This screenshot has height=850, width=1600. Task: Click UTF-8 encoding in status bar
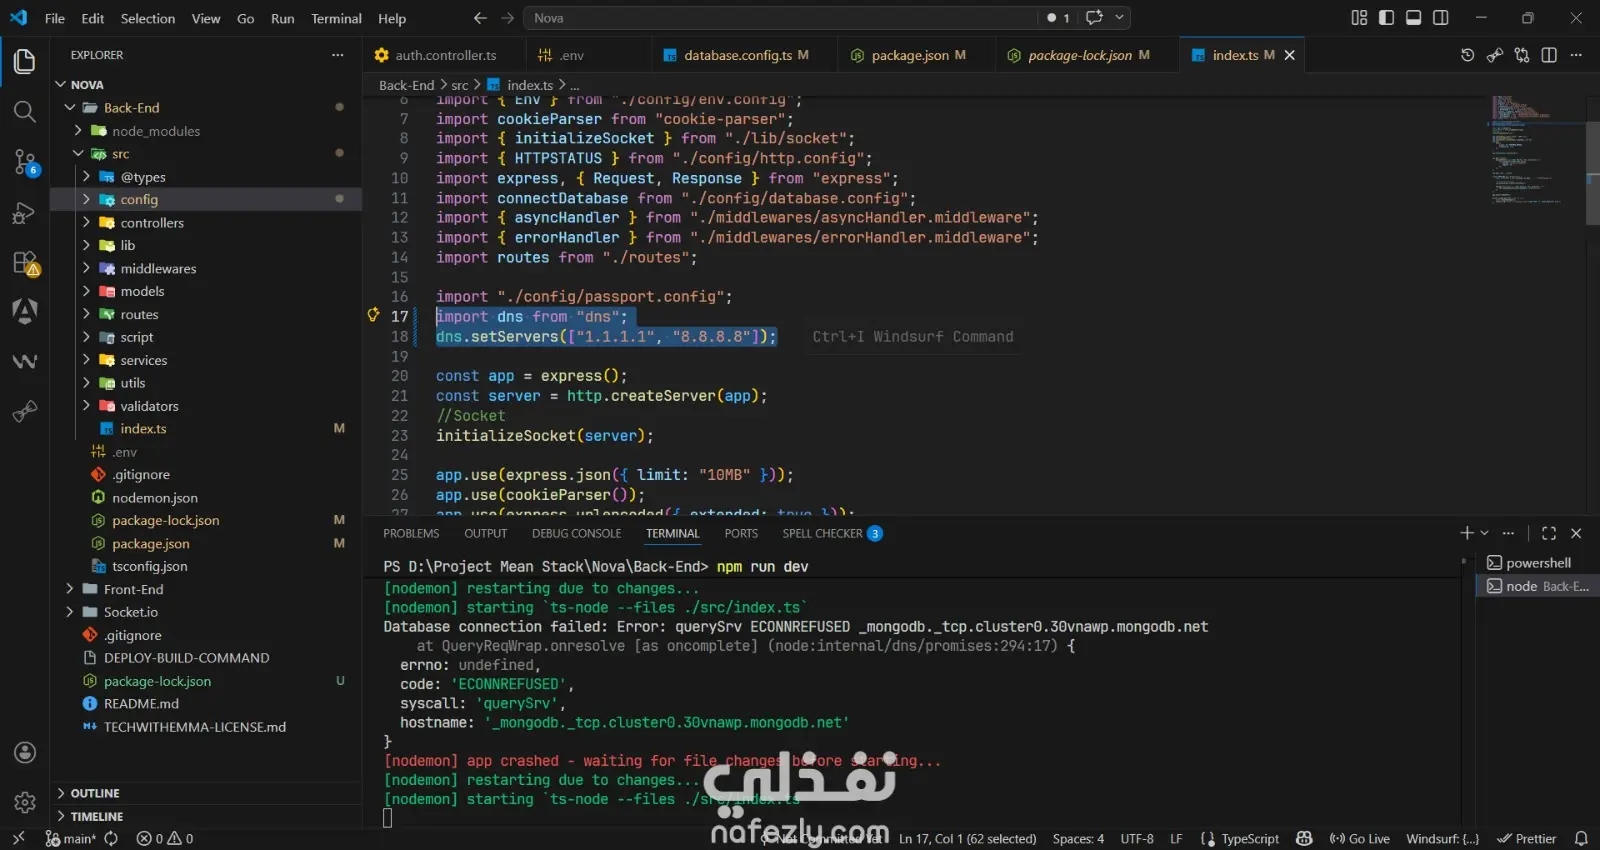1137,838
